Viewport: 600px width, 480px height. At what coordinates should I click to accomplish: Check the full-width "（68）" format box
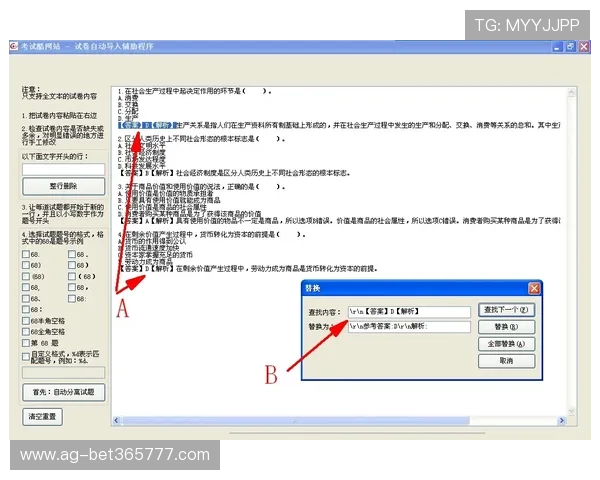[x=72, y=276]
